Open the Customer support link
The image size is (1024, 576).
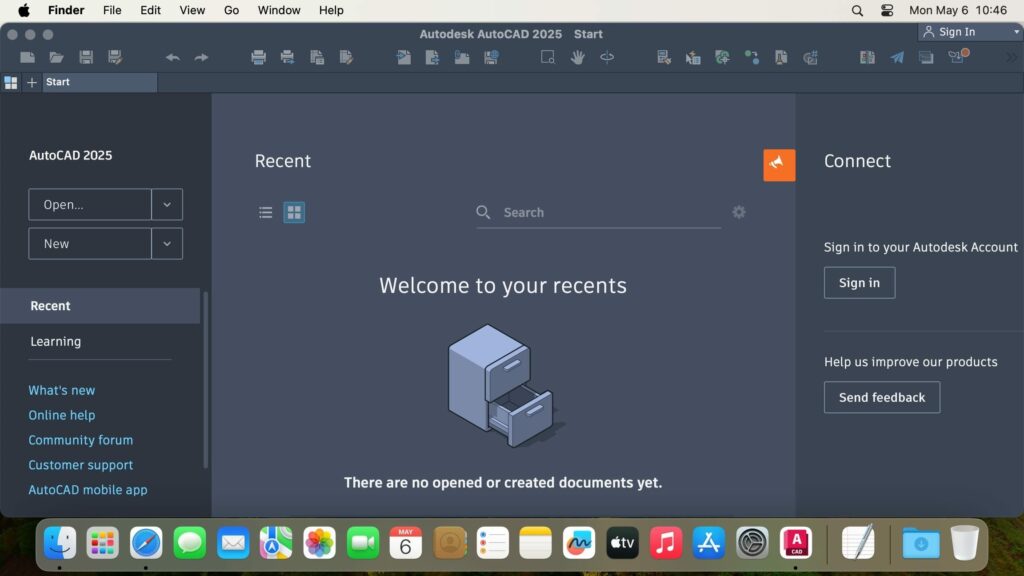(80, 464)
